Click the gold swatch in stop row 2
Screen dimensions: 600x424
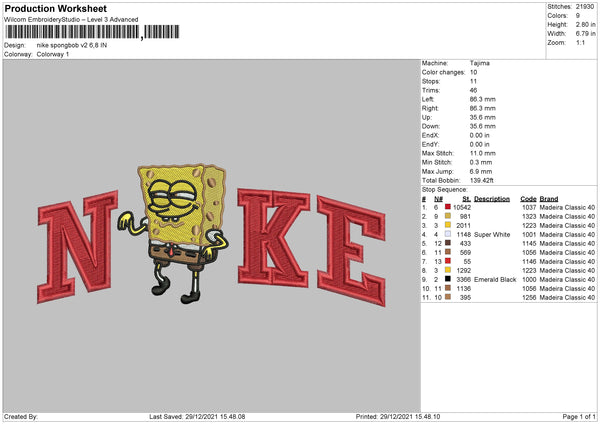click(448, 216)
